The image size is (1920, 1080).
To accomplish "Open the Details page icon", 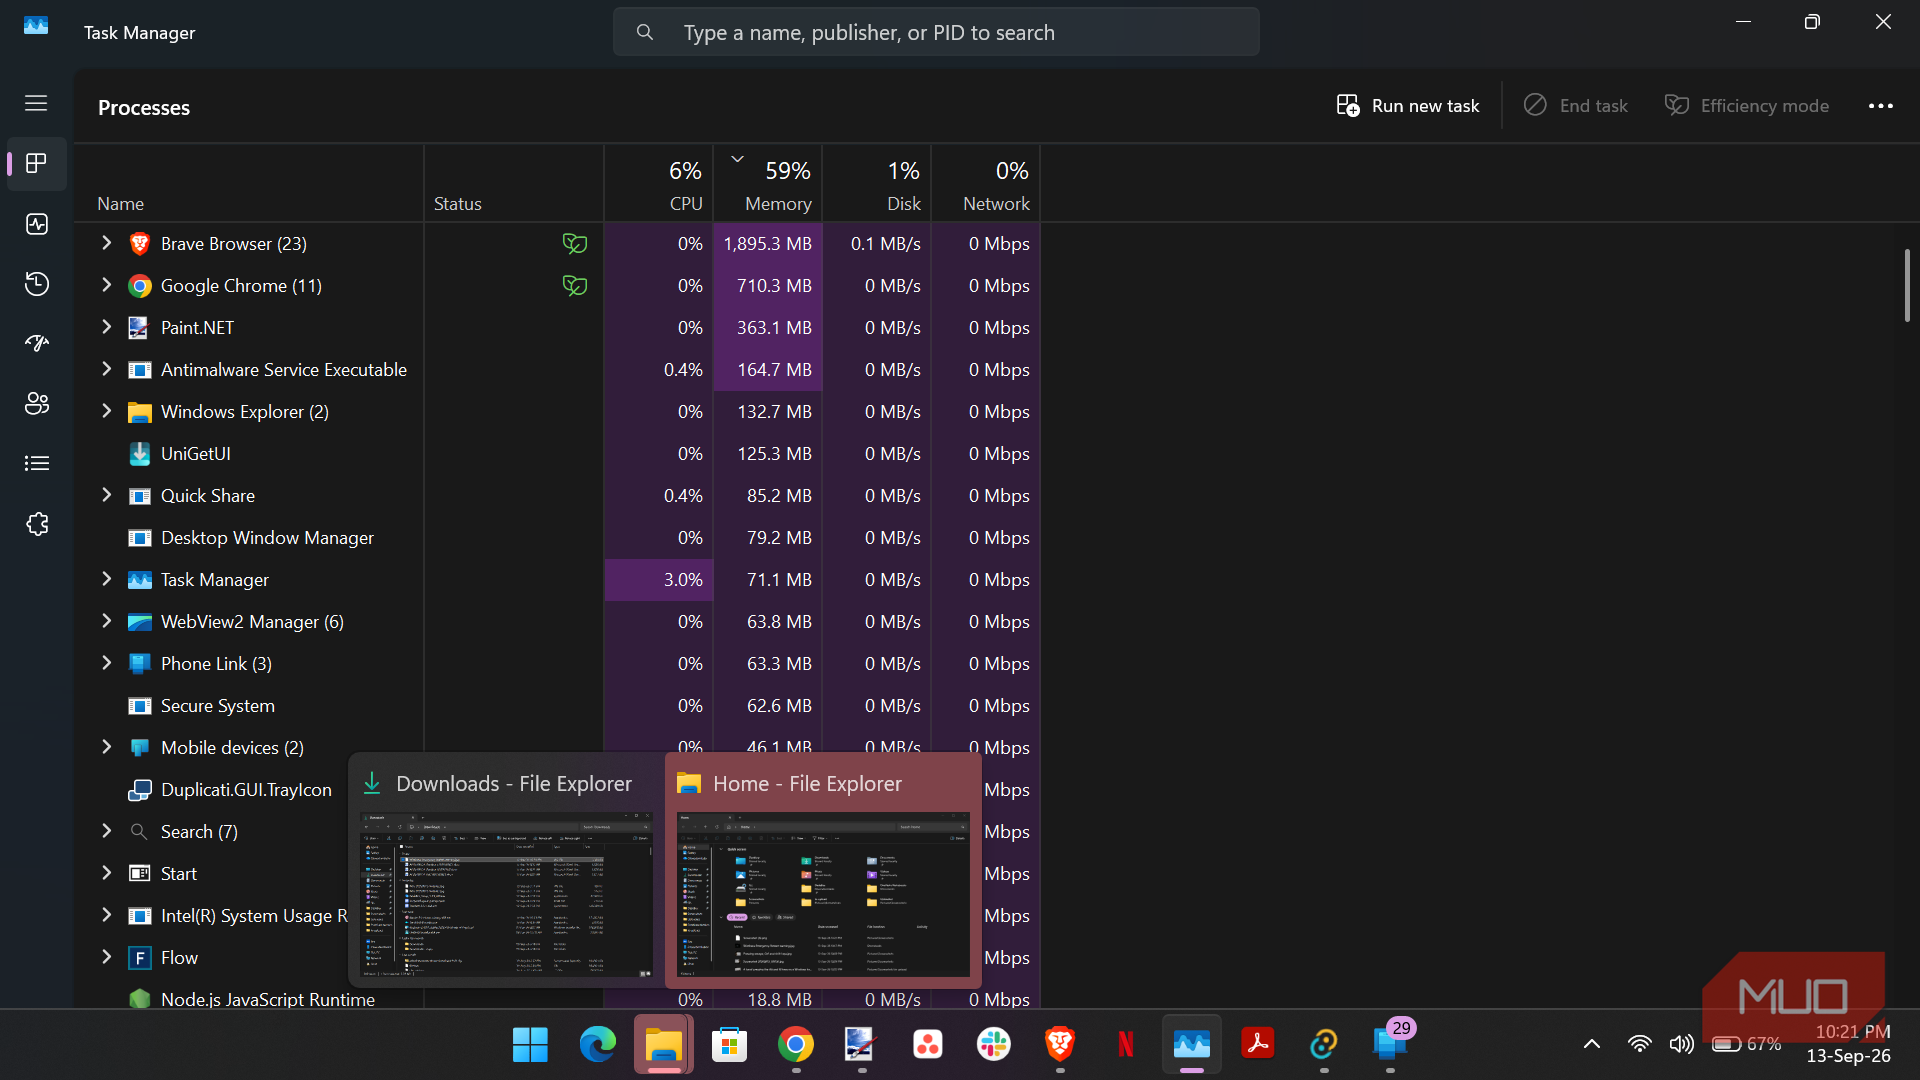I will click(37, 463).
